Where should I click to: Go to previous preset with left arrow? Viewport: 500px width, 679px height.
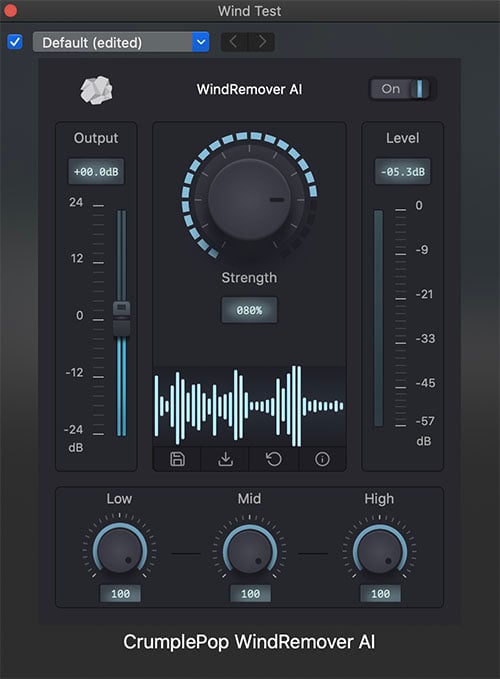click(x=234, y=42)
